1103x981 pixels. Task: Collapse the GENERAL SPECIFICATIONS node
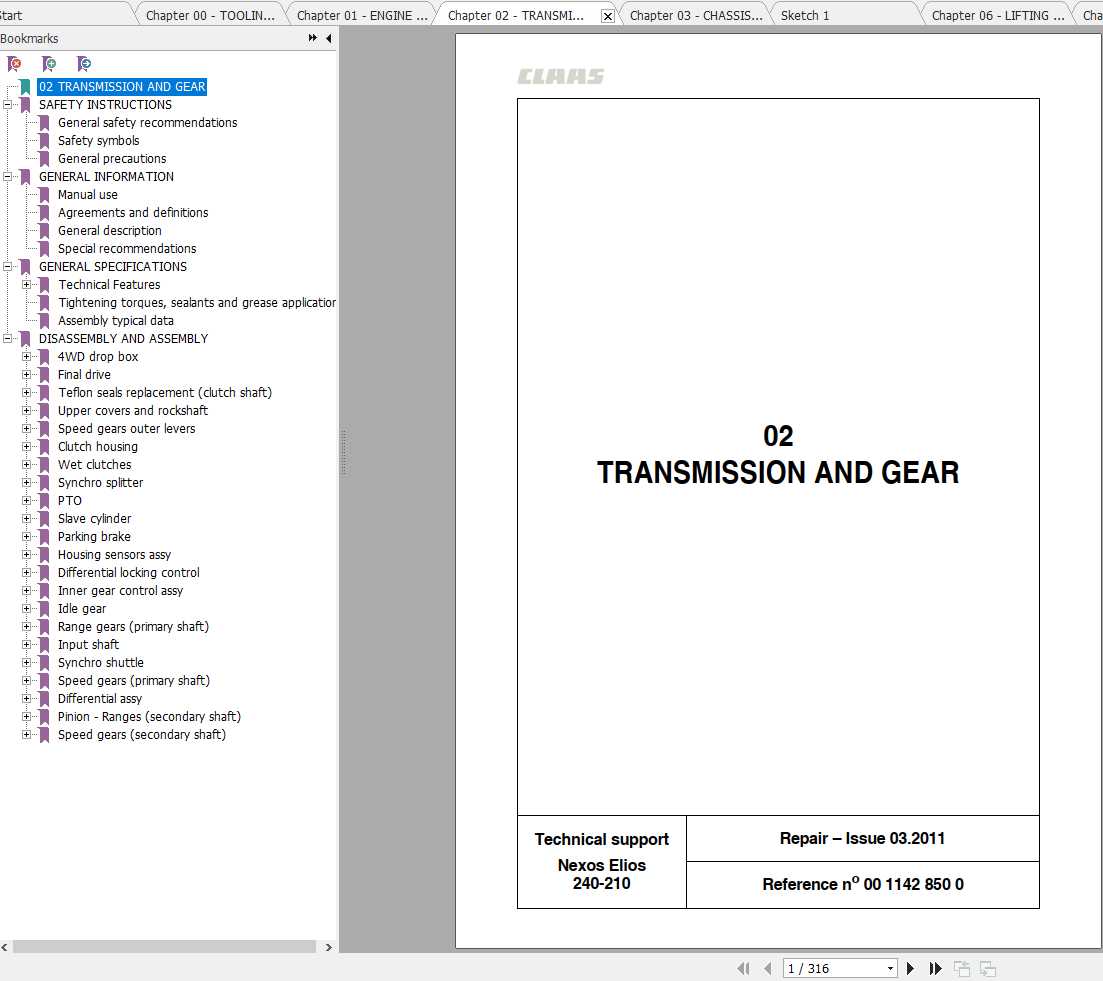tap(8, 267)
